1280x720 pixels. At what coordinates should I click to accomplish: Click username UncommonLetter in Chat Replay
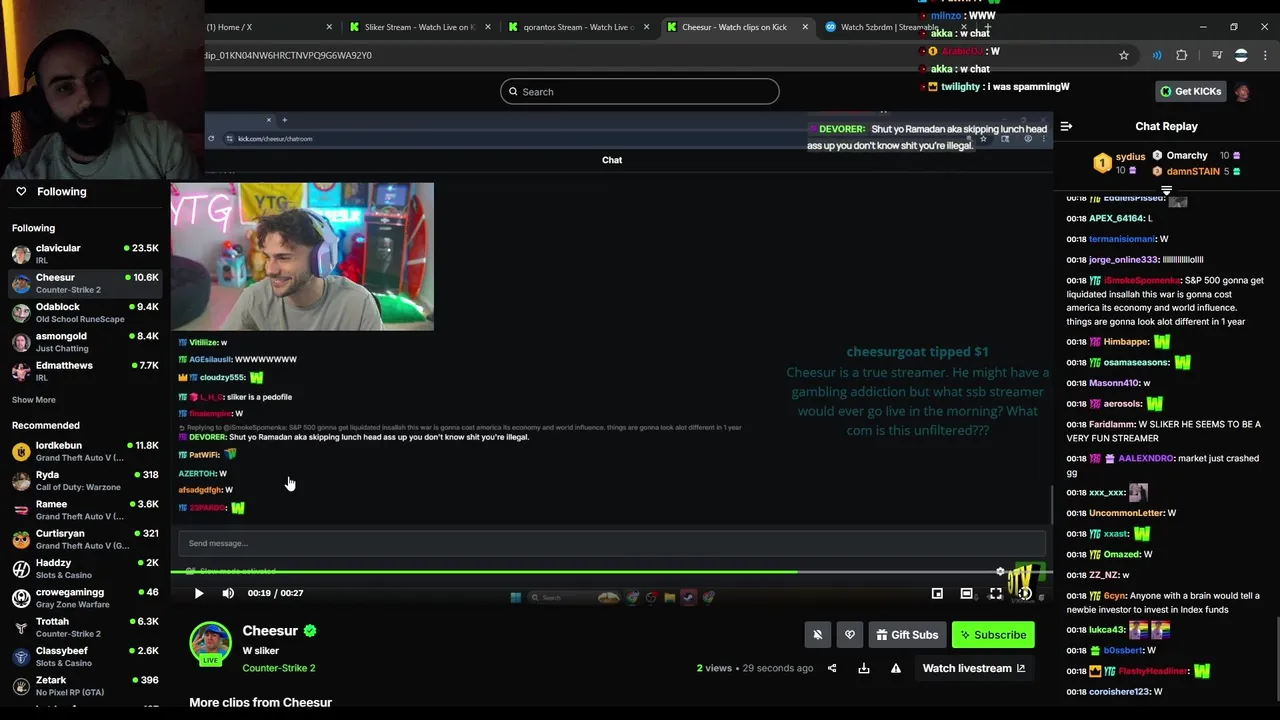tap(1126, 513)
